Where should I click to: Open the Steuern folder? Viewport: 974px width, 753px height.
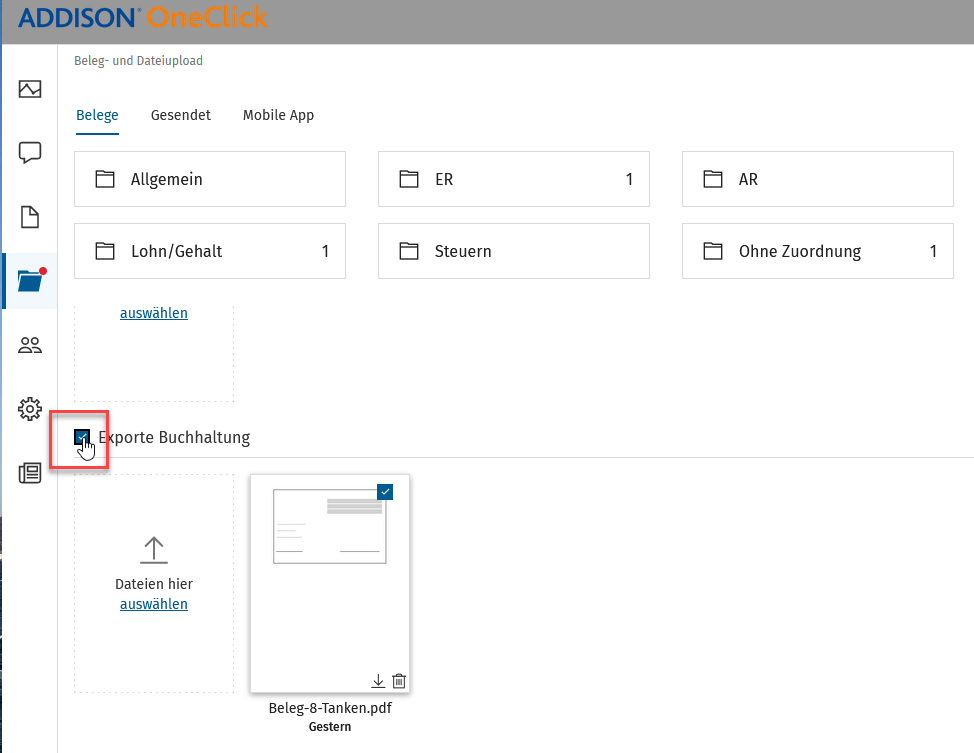coord(514,251)
